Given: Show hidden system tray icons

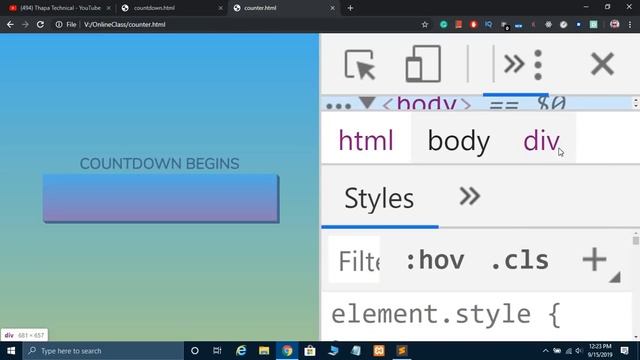Looking at the screenshot, I should pos(545,351).
